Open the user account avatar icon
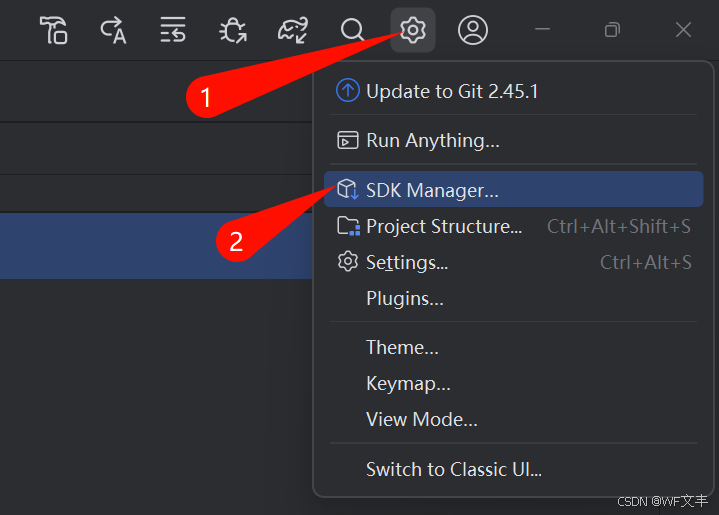Screen dimensions: 719x515 tap(473, 30)
